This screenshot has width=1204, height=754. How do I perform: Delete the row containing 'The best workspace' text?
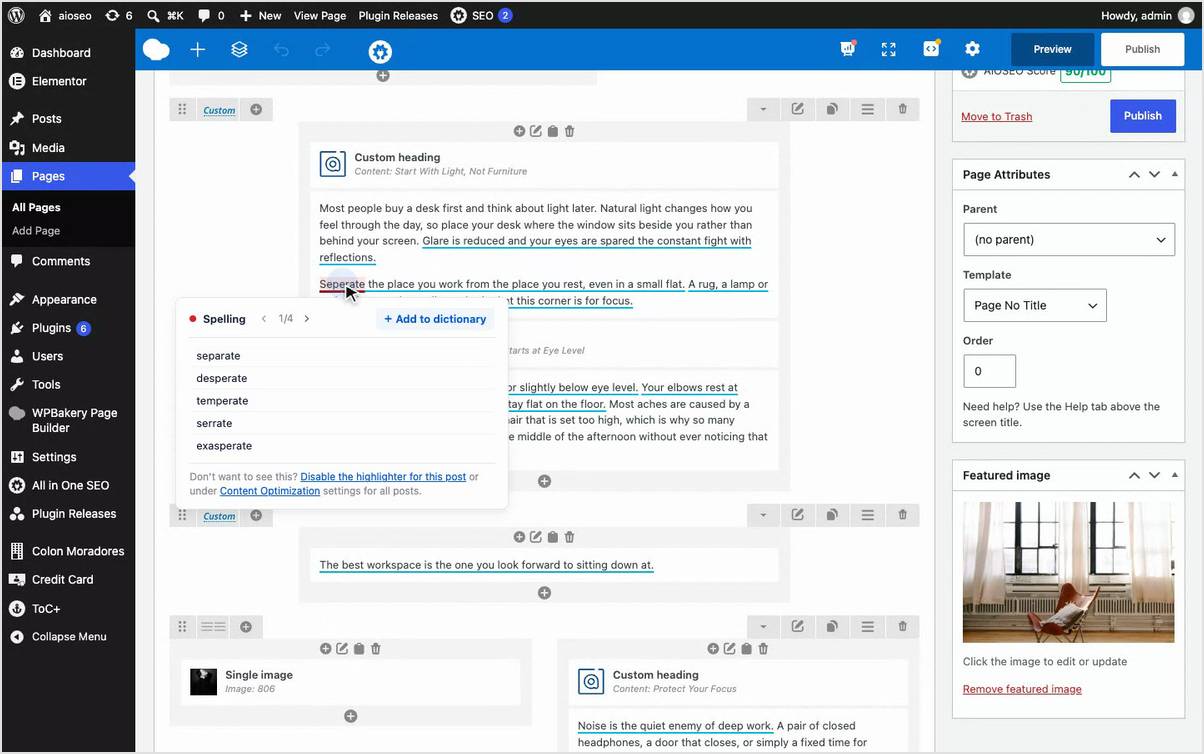(902, 515)
